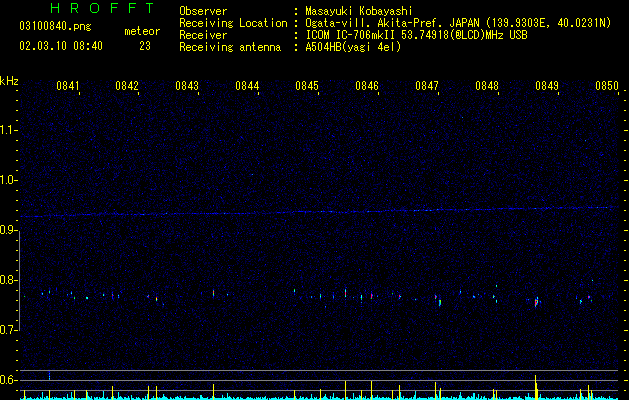Click the 0849 time marker
Viewport: 629px width, 400px height.
[547, 86]
